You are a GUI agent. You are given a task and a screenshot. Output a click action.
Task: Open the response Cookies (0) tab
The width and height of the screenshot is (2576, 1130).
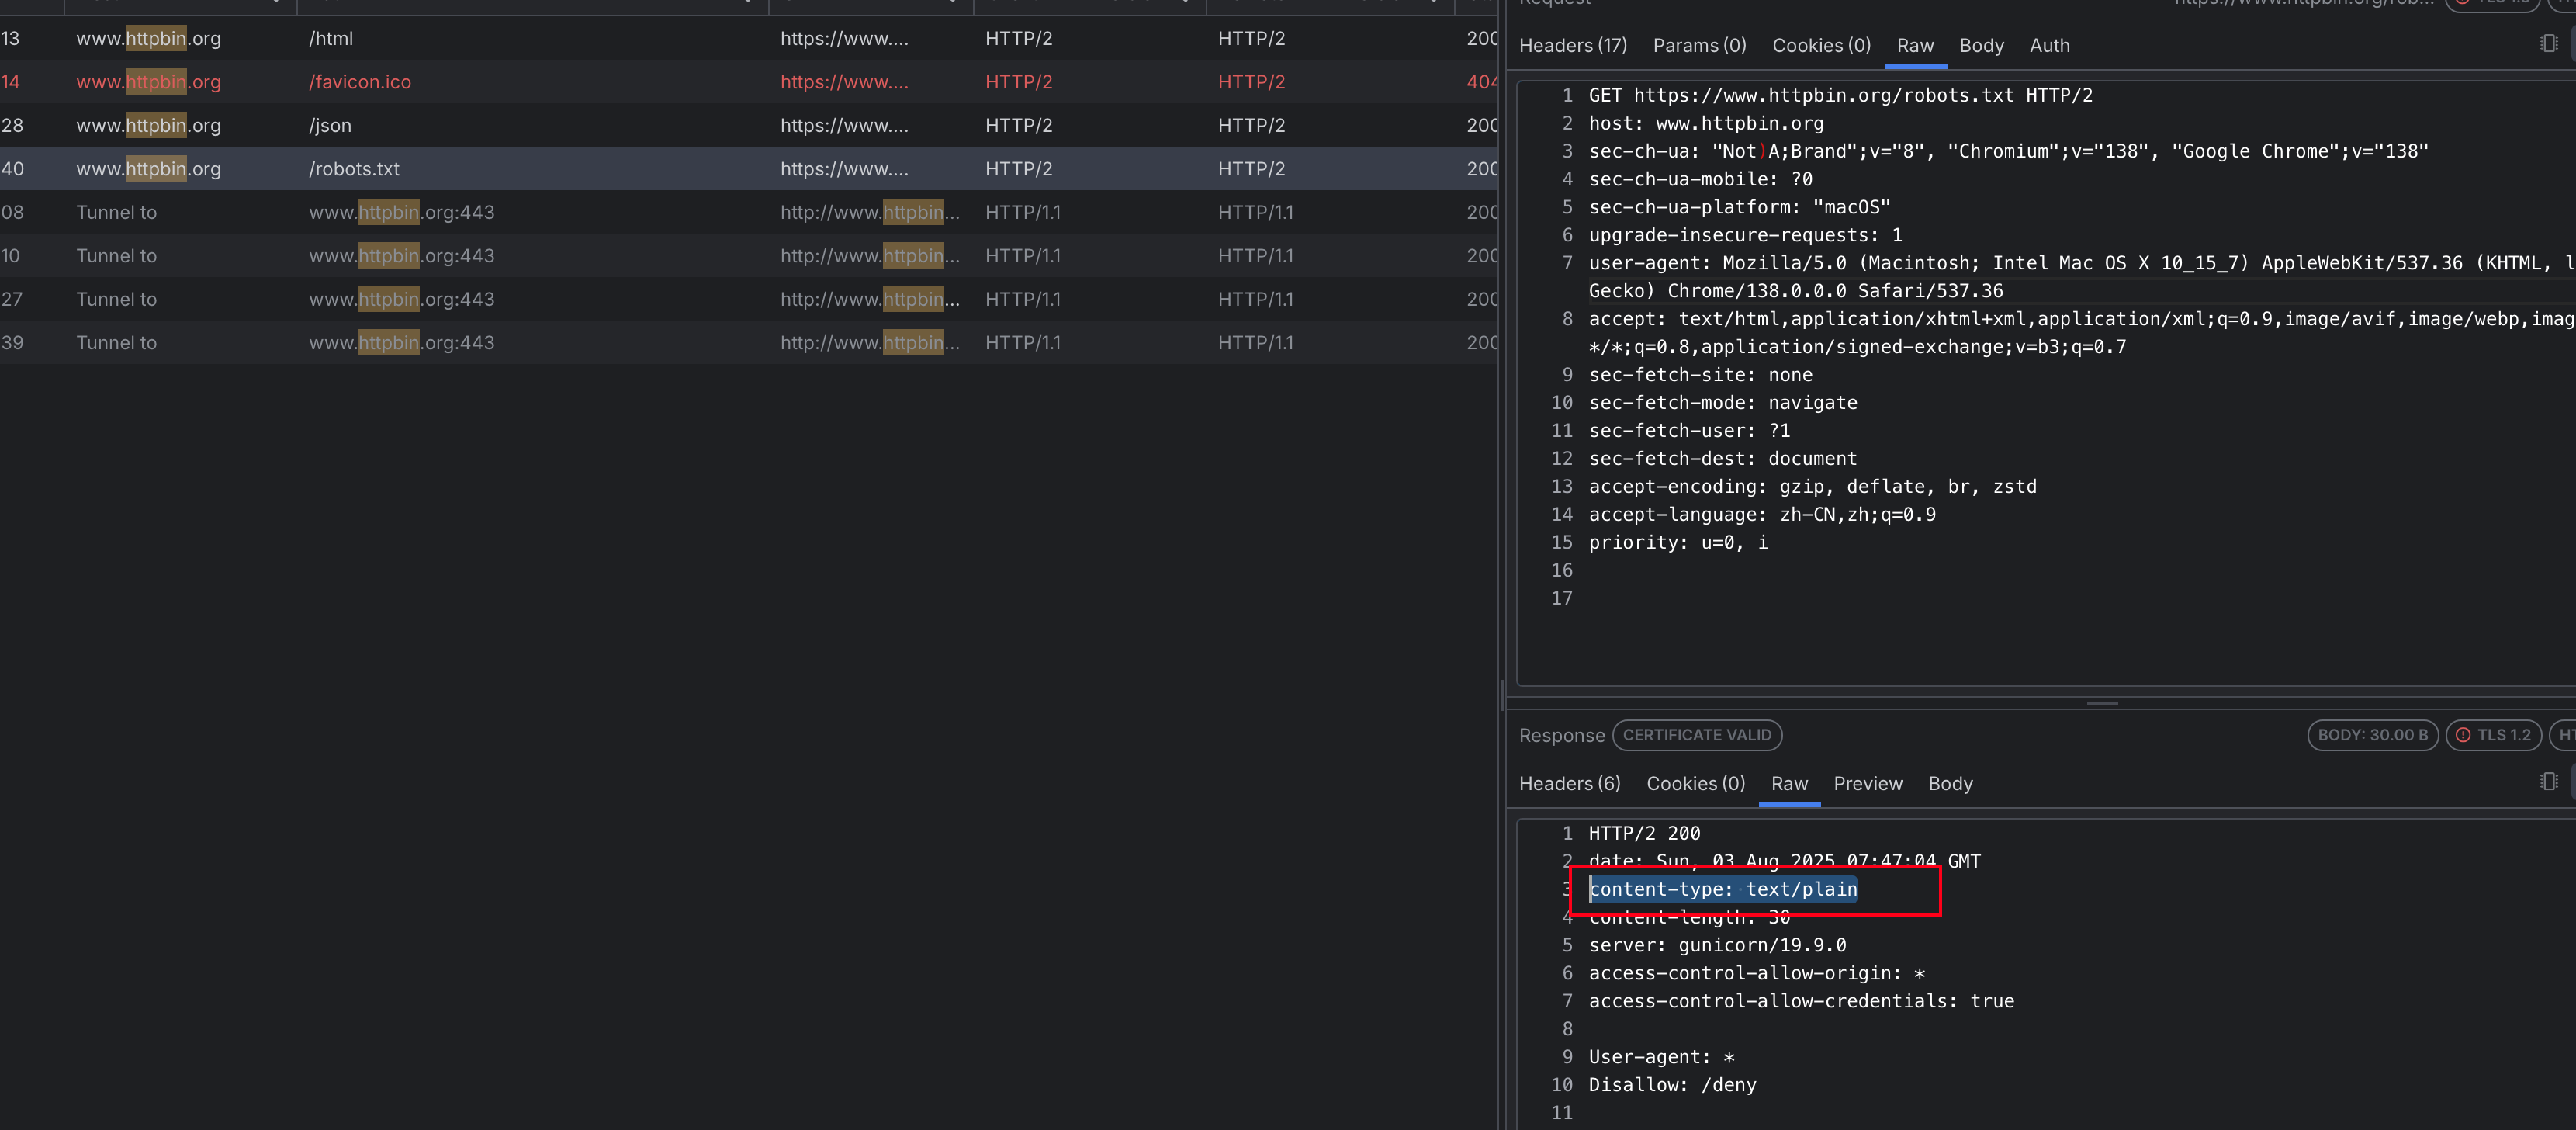(x=1695, y=784)
